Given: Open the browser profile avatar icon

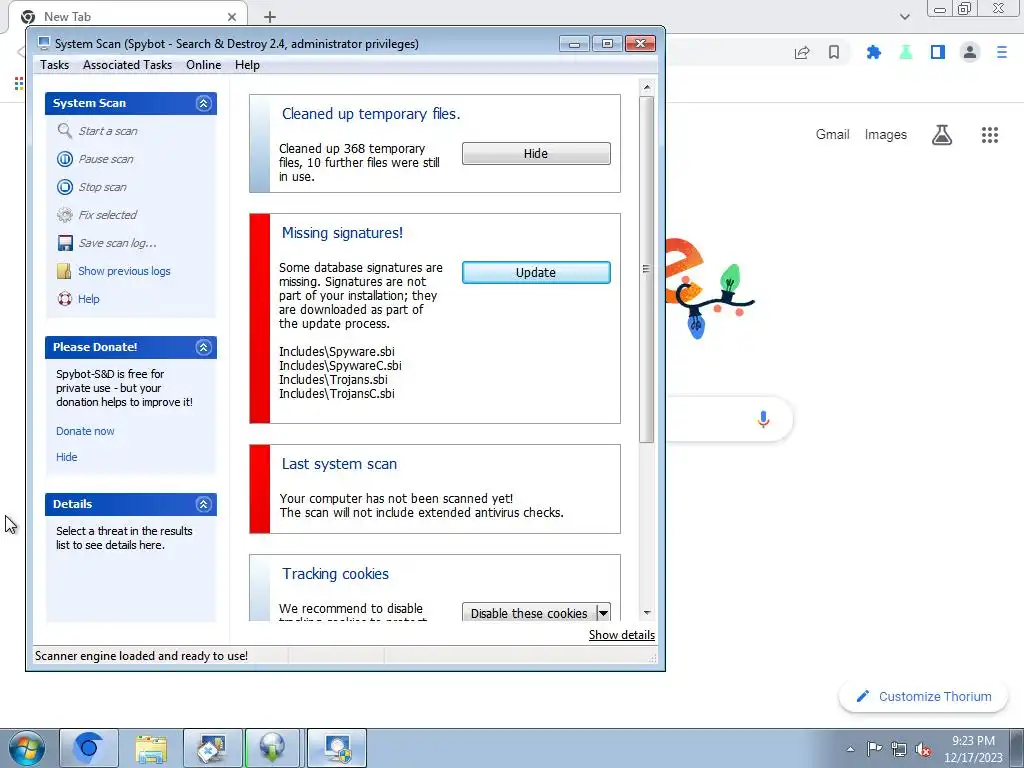Looking at the screenshot, I should (970, 52).
